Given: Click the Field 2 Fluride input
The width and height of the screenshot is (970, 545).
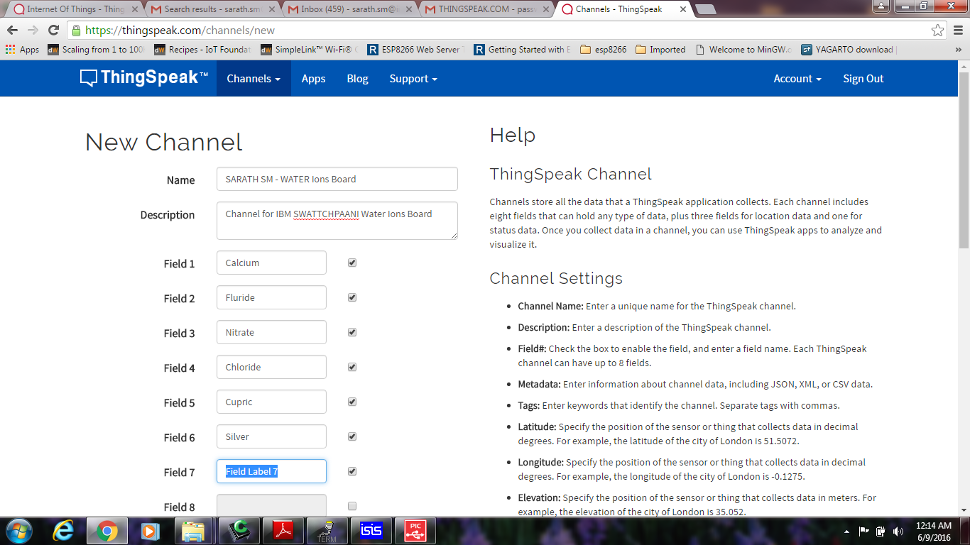Looking at the screenshot, I should 271,298.
